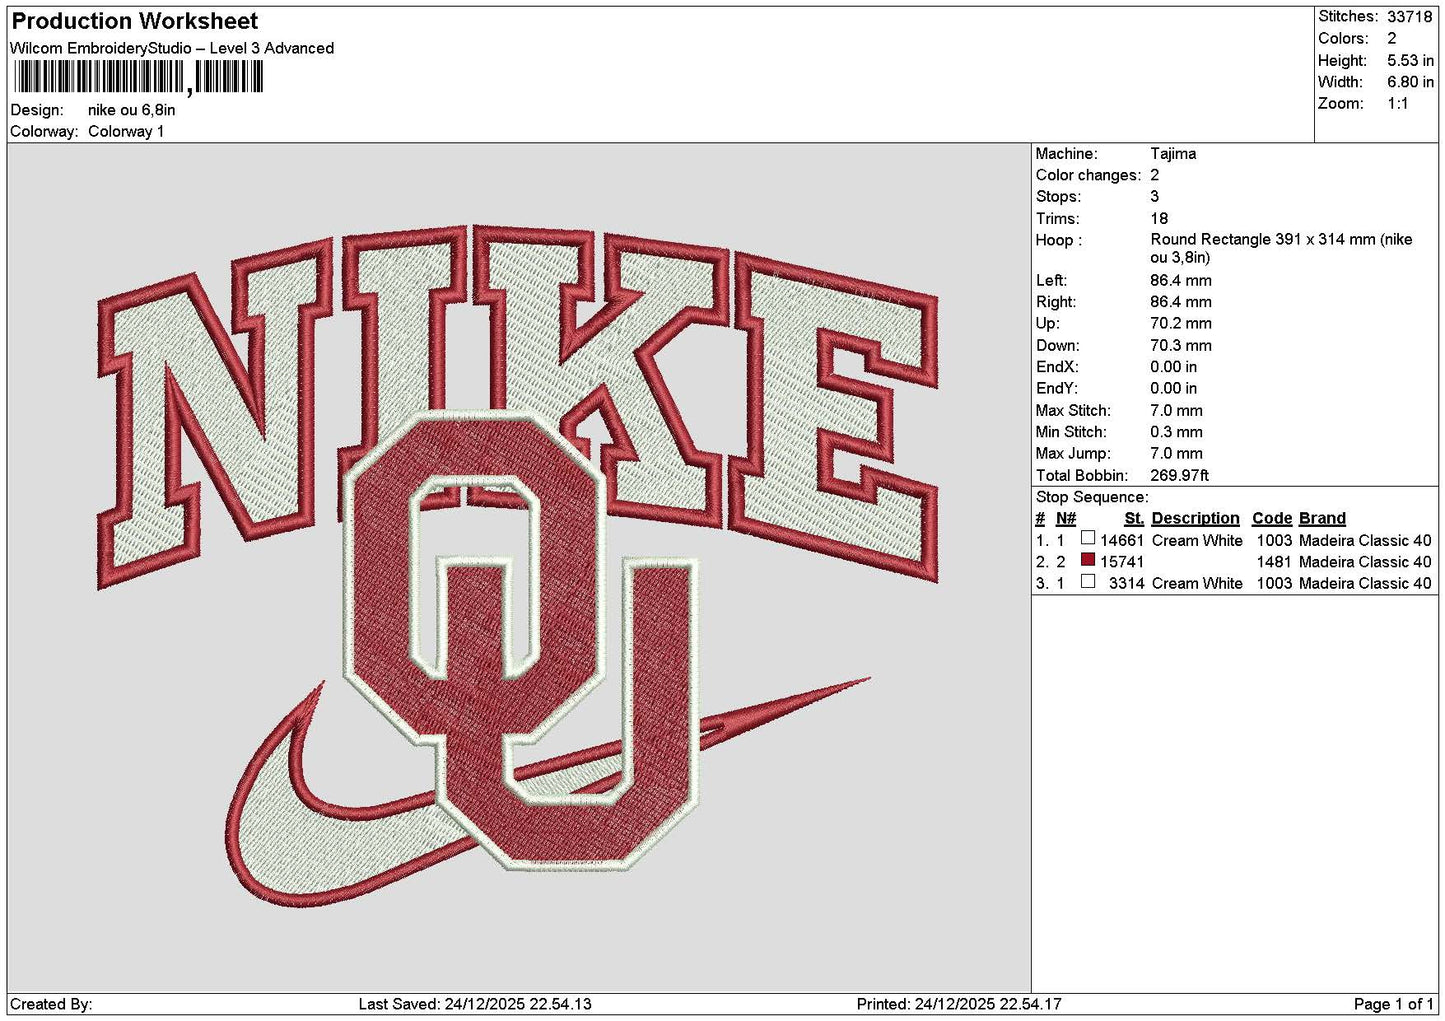1445x1021 pixels.
Task: Click the stitch count '14661'
Action: (1122, 540)
